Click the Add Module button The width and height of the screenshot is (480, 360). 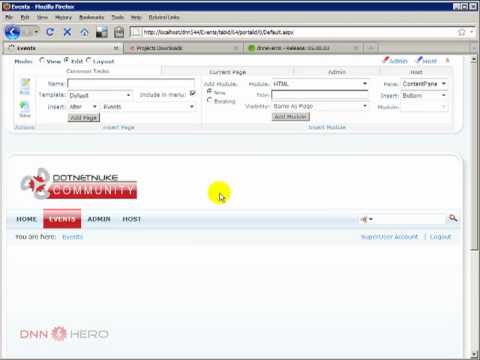tap(290, 117)
